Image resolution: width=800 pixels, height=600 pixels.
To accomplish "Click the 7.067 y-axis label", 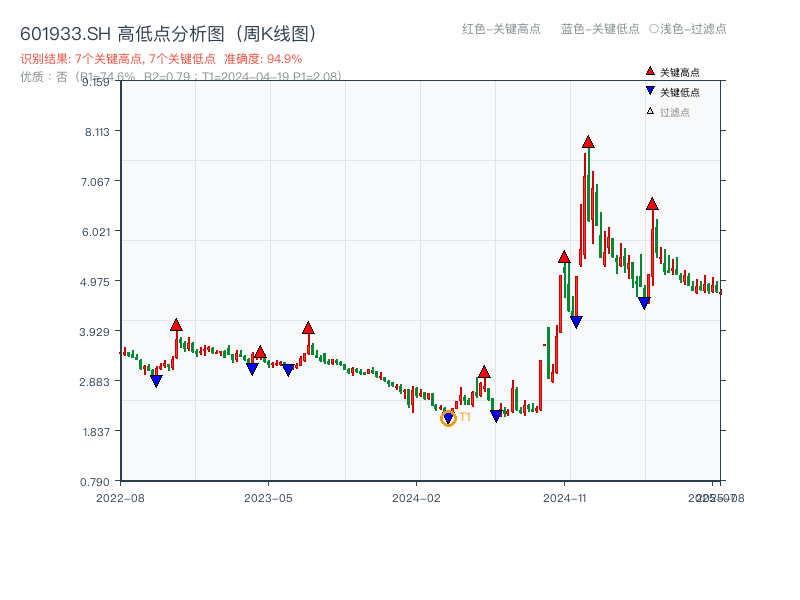I will [95, 182].
